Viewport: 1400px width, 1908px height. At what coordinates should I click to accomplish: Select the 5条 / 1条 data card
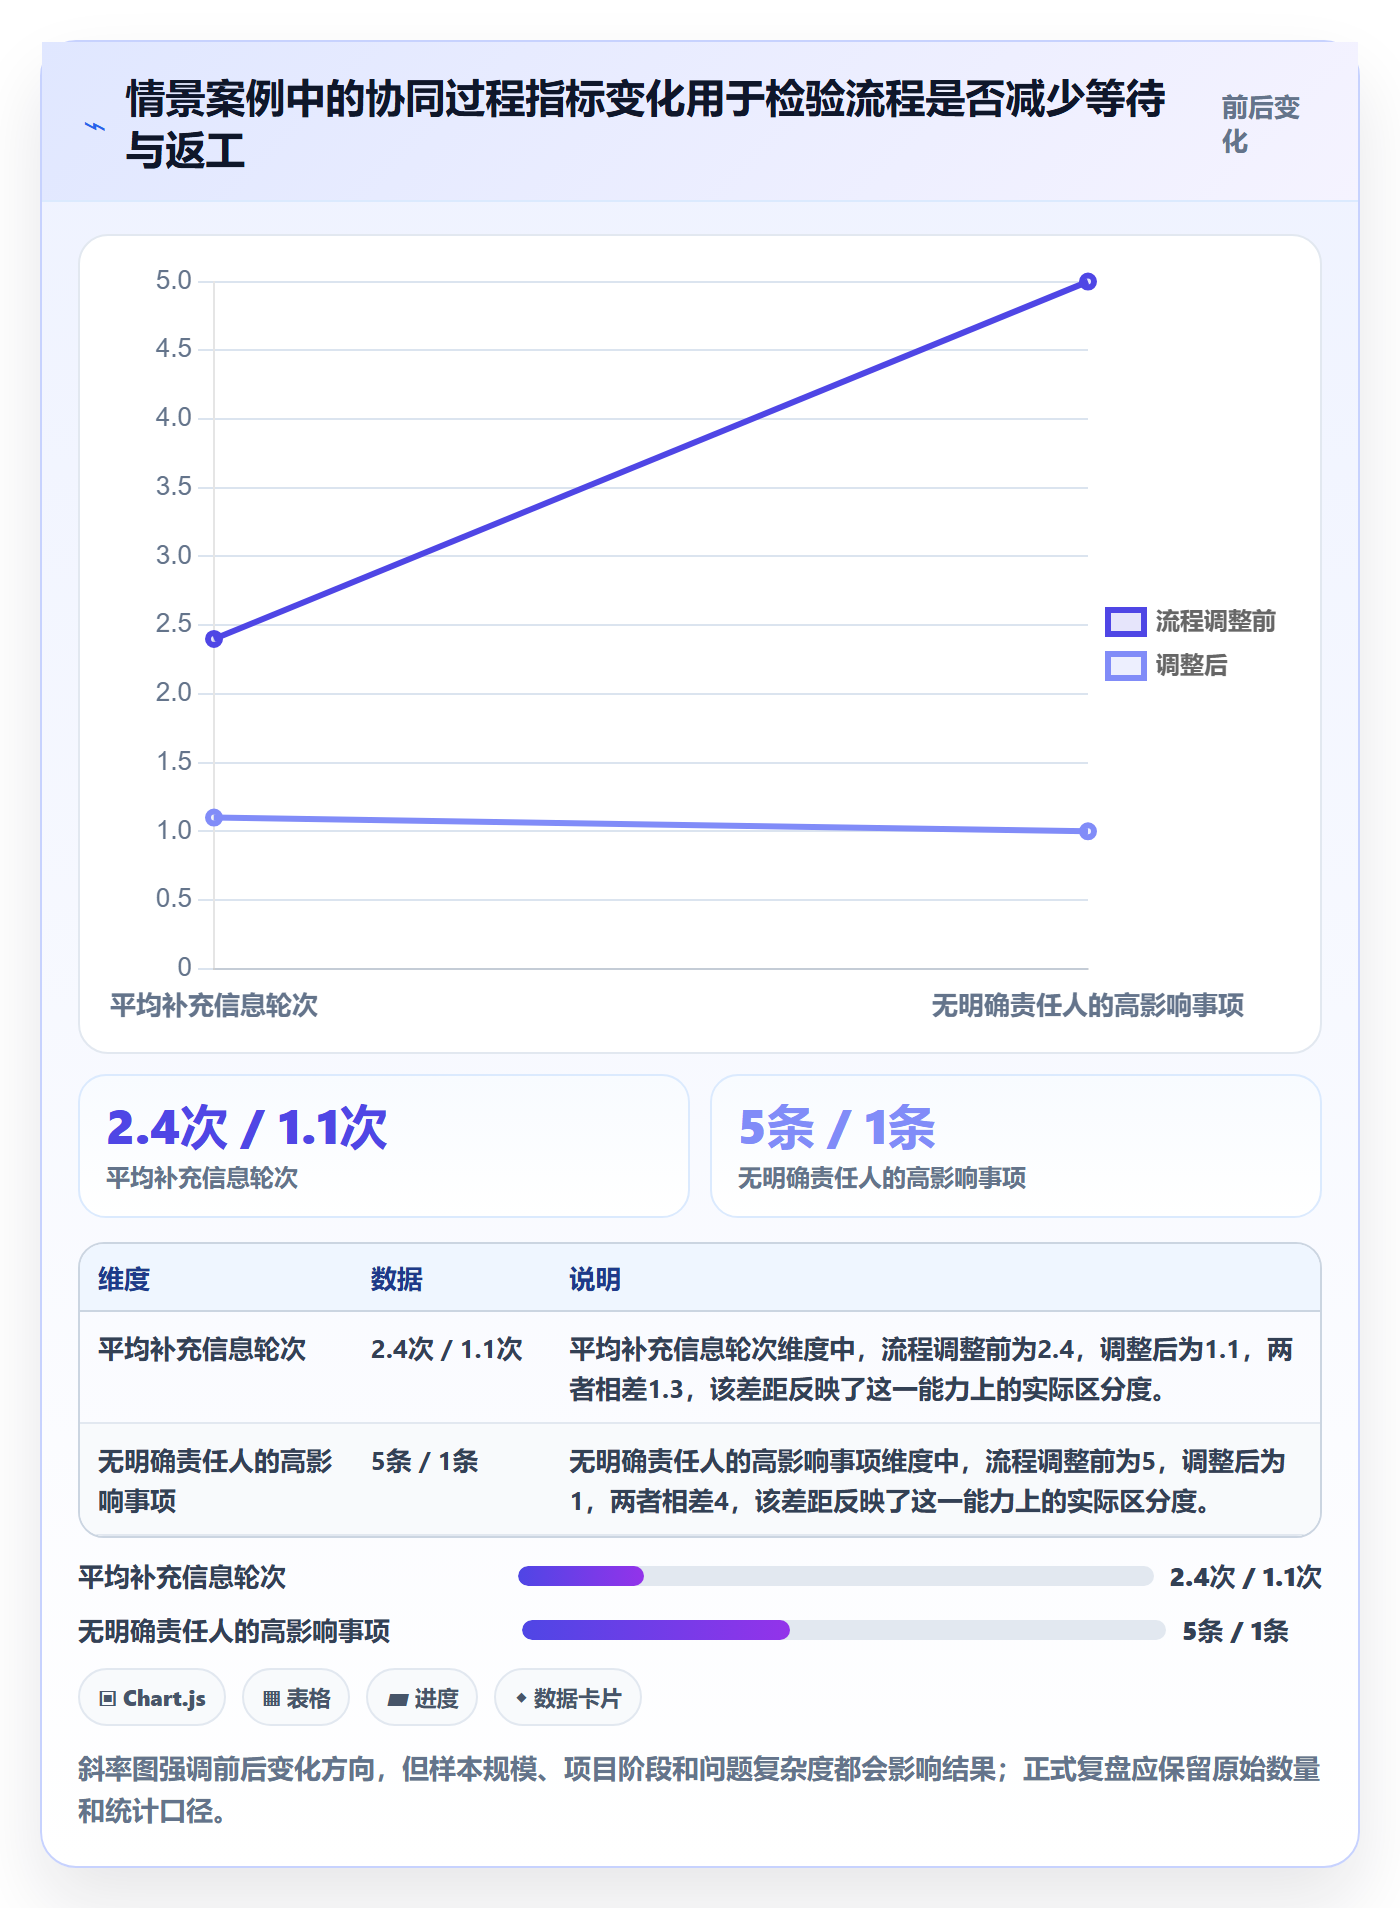click(1015, 1146)
